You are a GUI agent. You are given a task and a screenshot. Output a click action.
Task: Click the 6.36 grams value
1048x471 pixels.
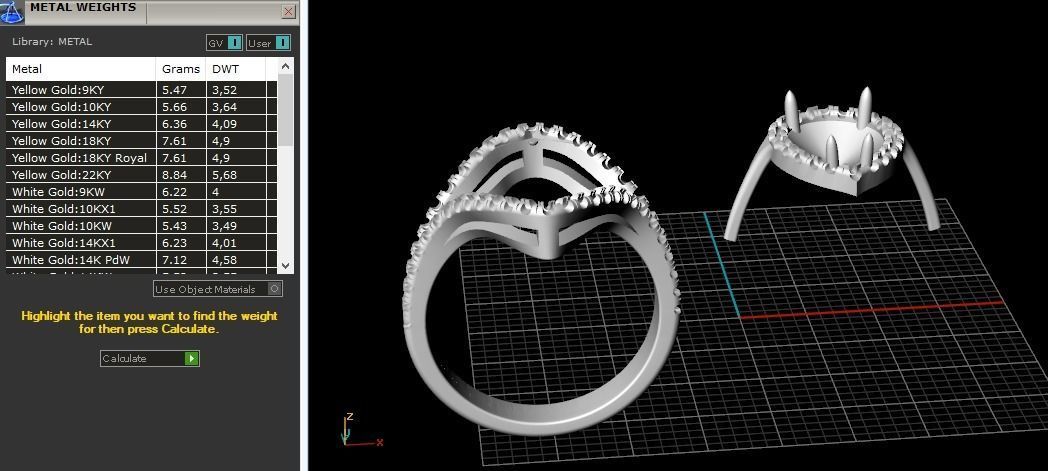tap(174, 124)
